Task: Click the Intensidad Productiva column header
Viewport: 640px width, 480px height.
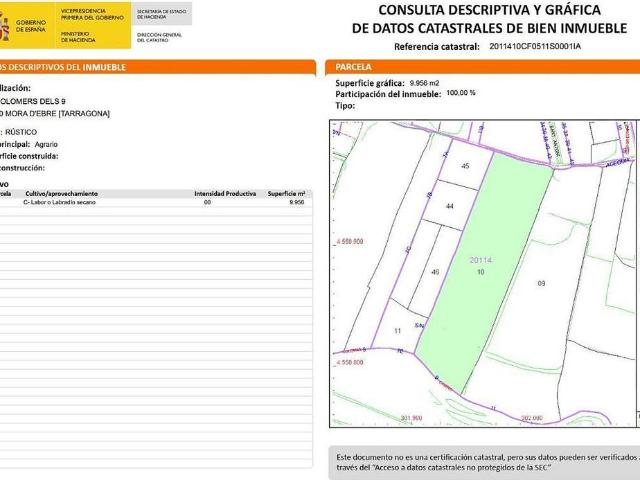Action: (x=225, y=193)
